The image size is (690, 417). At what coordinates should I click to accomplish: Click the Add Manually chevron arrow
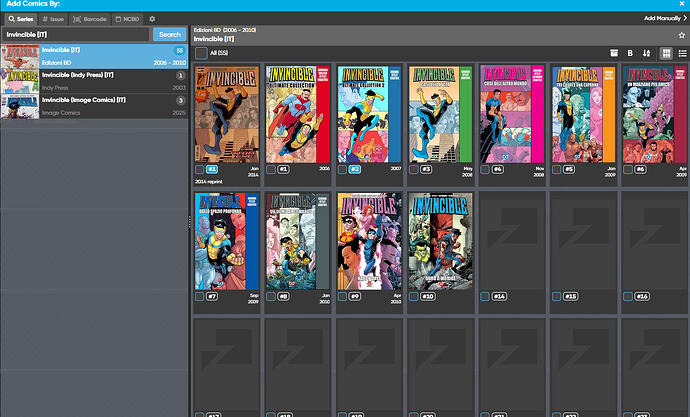tap(685, 18)
